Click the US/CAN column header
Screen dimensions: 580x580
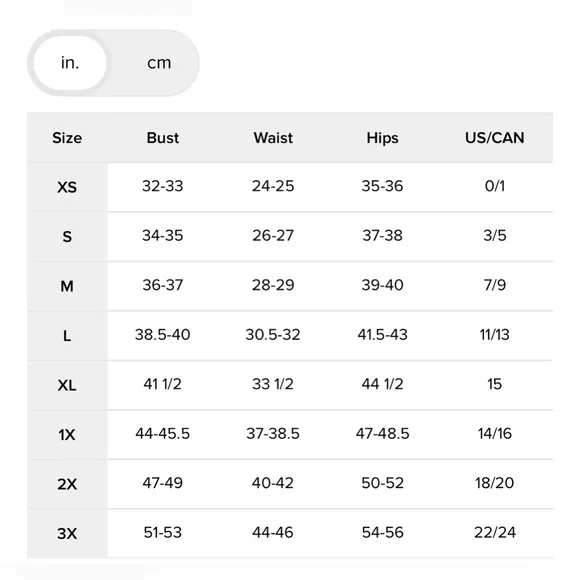[x=495, y=138]
